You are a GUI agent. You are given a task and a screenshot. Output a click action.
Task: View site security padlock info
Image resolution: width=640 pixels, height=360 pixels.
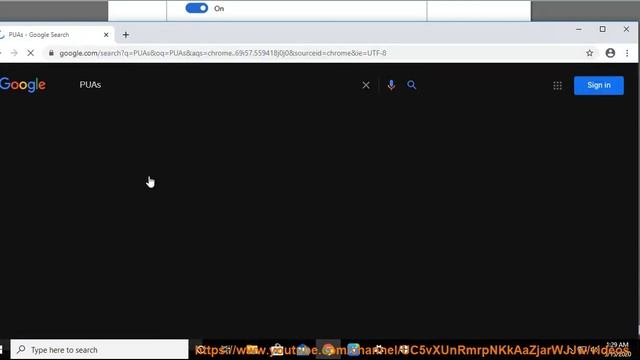pyautogui.click(x=51, y=53)
